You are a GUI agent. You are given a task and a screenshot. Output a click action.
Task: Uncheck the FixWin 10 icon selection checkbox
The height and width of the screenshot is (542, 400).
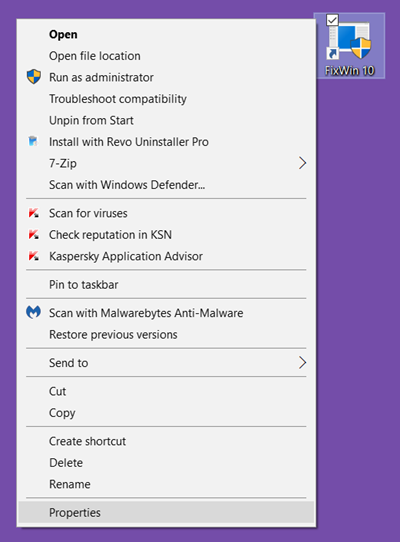coord(332,20)
